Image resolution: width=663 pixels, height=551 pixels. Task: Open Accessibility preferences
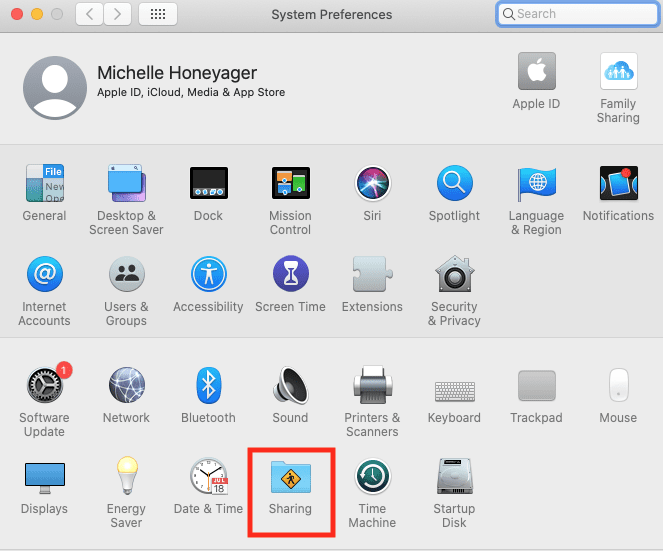coord(208,275)
